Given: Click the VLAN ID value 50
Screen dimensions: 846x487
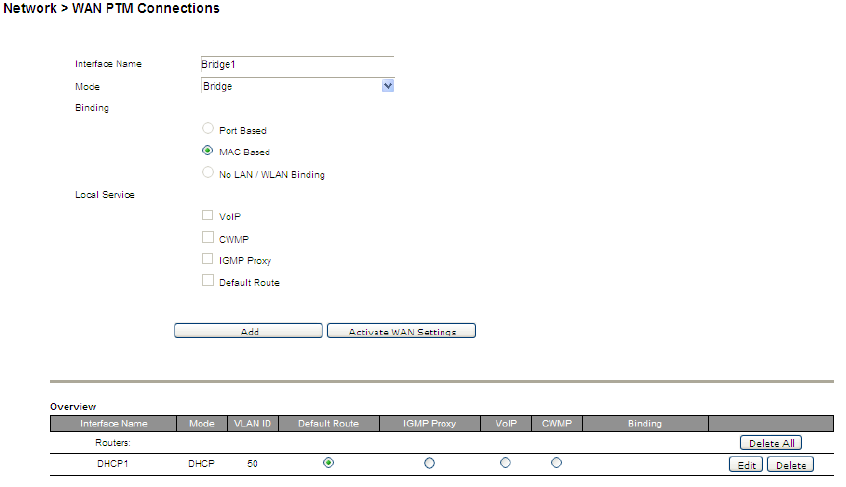Looking at the screenshot, I should 253,464.
